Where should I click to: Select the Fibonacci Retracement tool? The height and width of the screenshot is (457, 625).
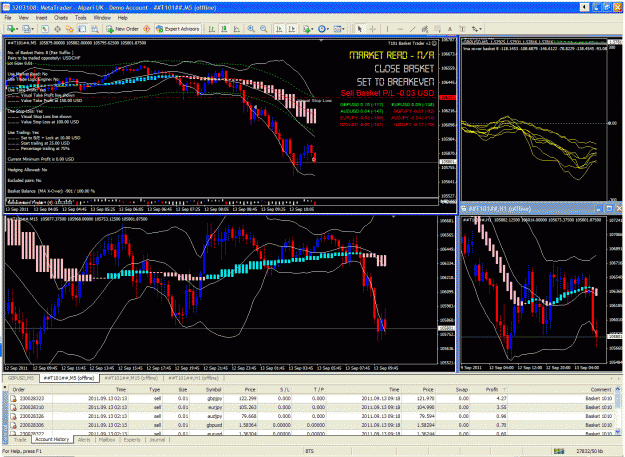[438, 29]
